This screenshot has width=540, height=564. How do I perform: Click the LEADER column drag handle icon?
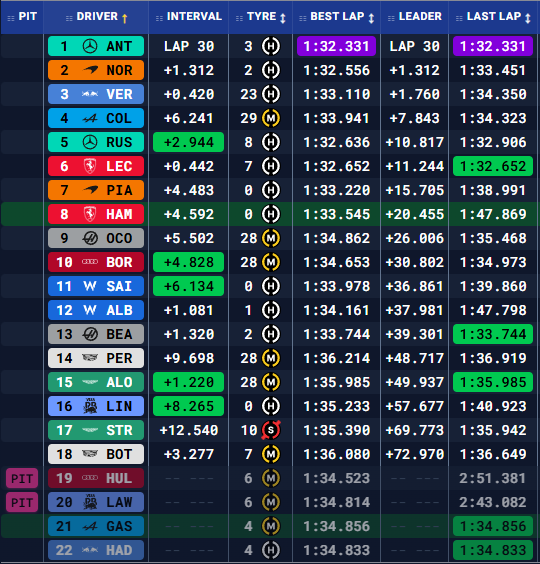(x=391, y=18)
